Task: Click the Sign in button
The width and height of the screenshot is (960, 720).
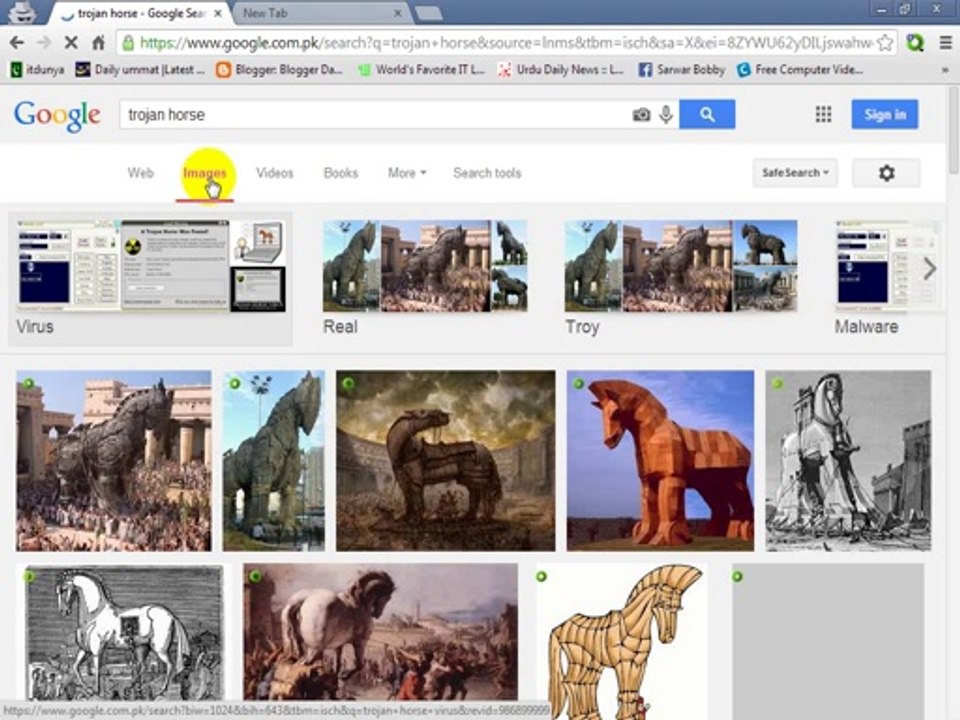Action: point(885,114)
